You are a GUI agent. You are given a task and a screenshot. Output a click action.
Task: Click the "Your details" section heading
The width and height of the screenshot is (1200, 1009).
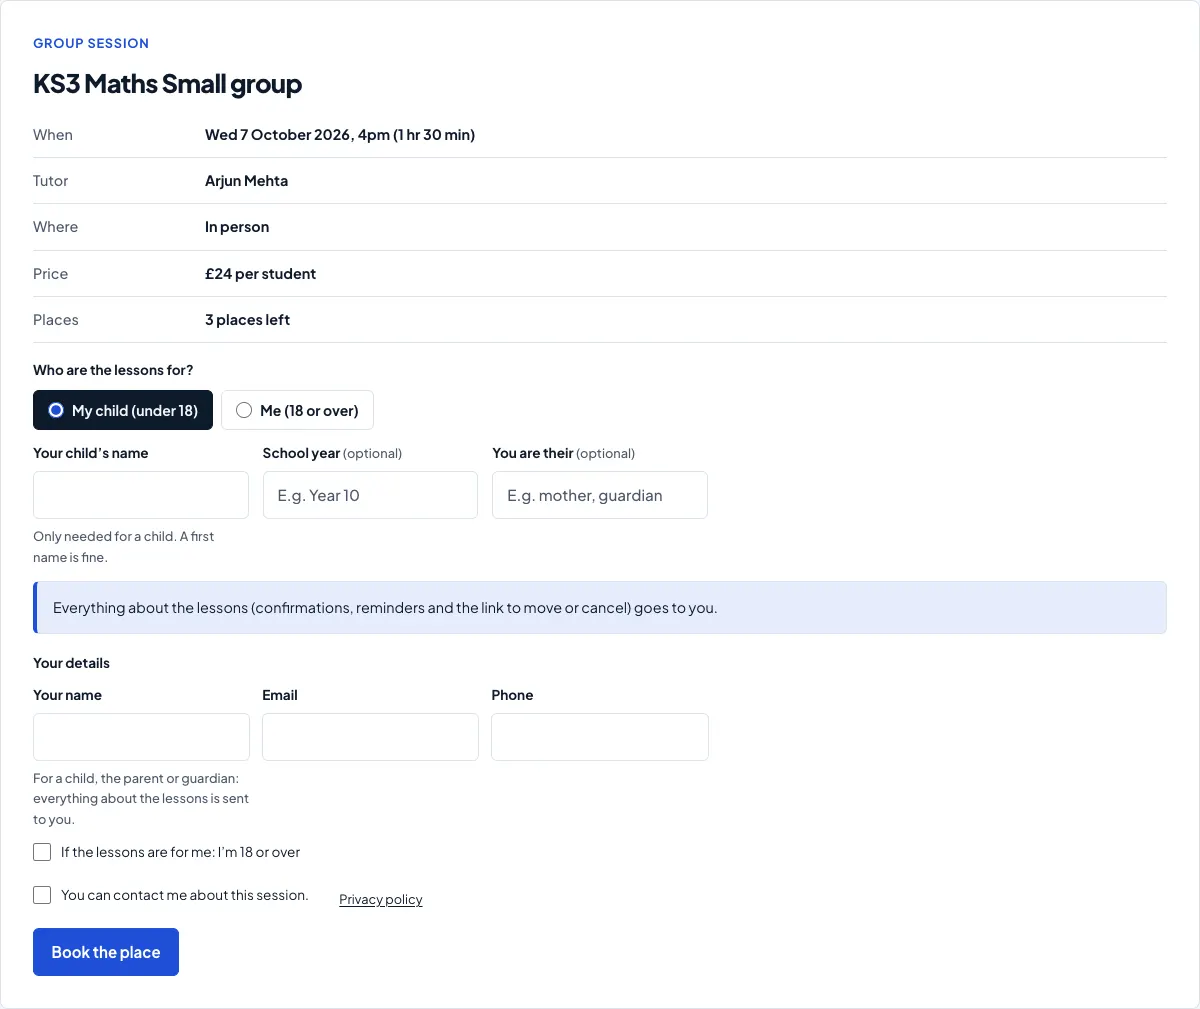pos(72,663)
